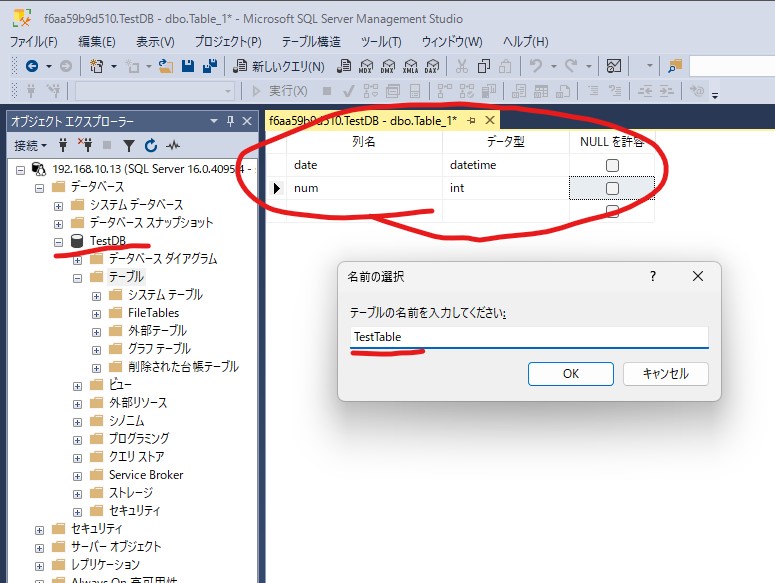775x583 pixels.
Task: Toggle Allow NULL for date column
Action: pyautogui.click(x=612, y=165)
